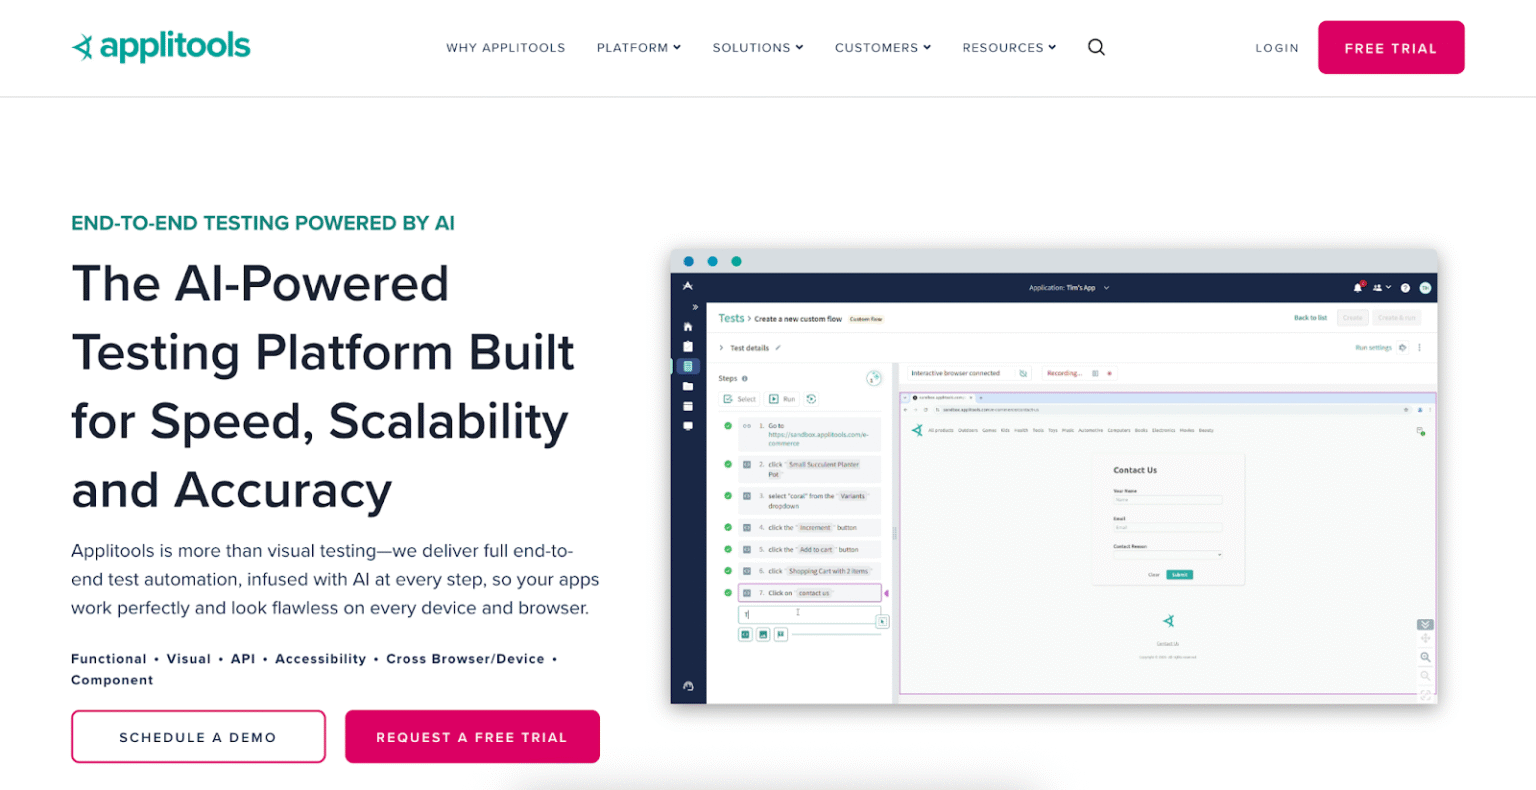Toggle the Interactive browser connected switch

1023,373
